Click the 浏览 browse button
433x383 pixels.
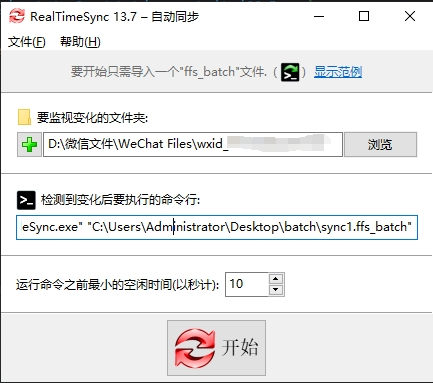click(380, 145)
